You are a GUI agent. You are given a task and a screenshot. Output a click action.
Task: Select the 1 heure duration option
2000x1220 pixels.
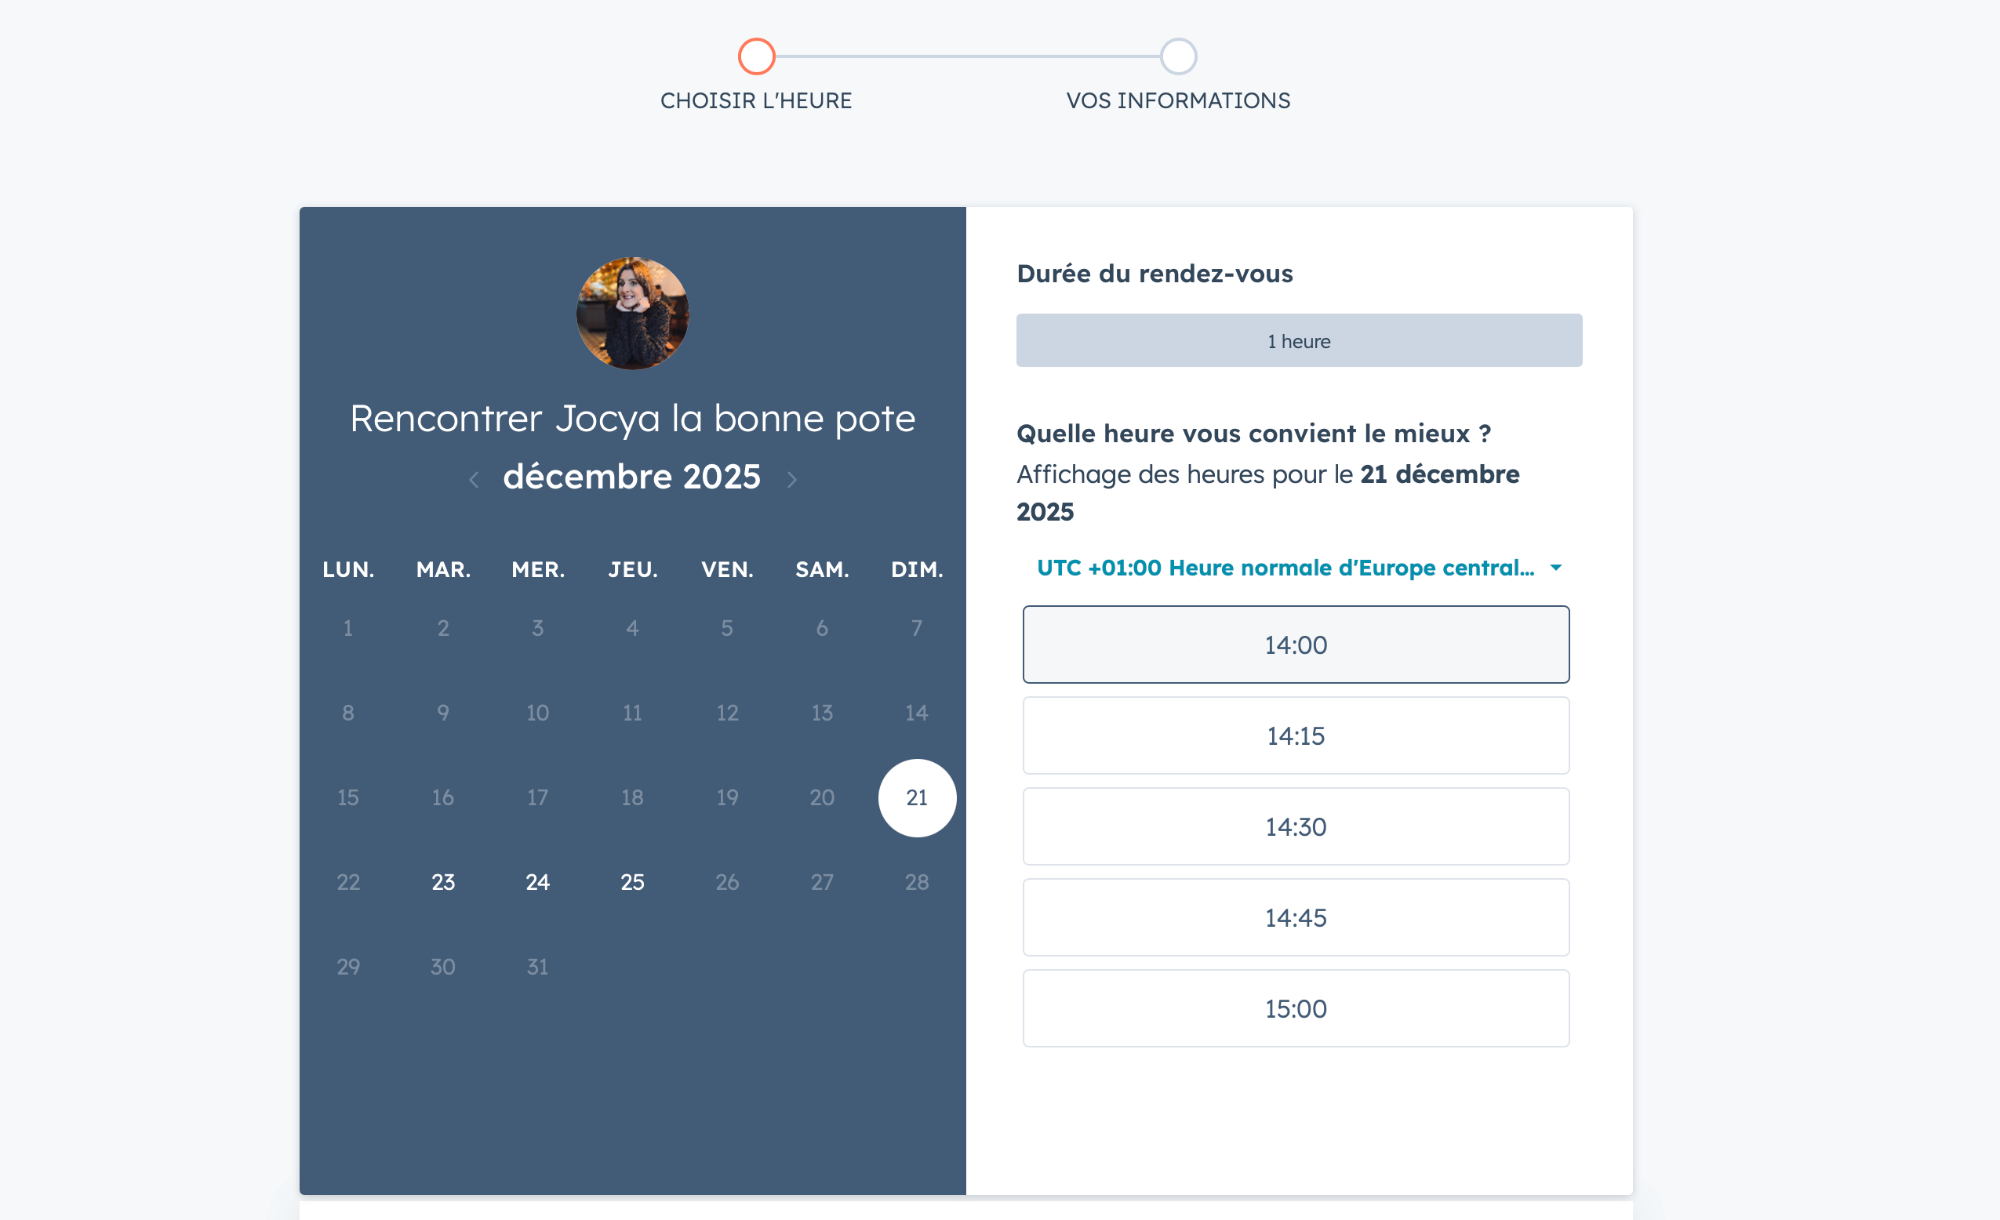(x=1299, y=341)
